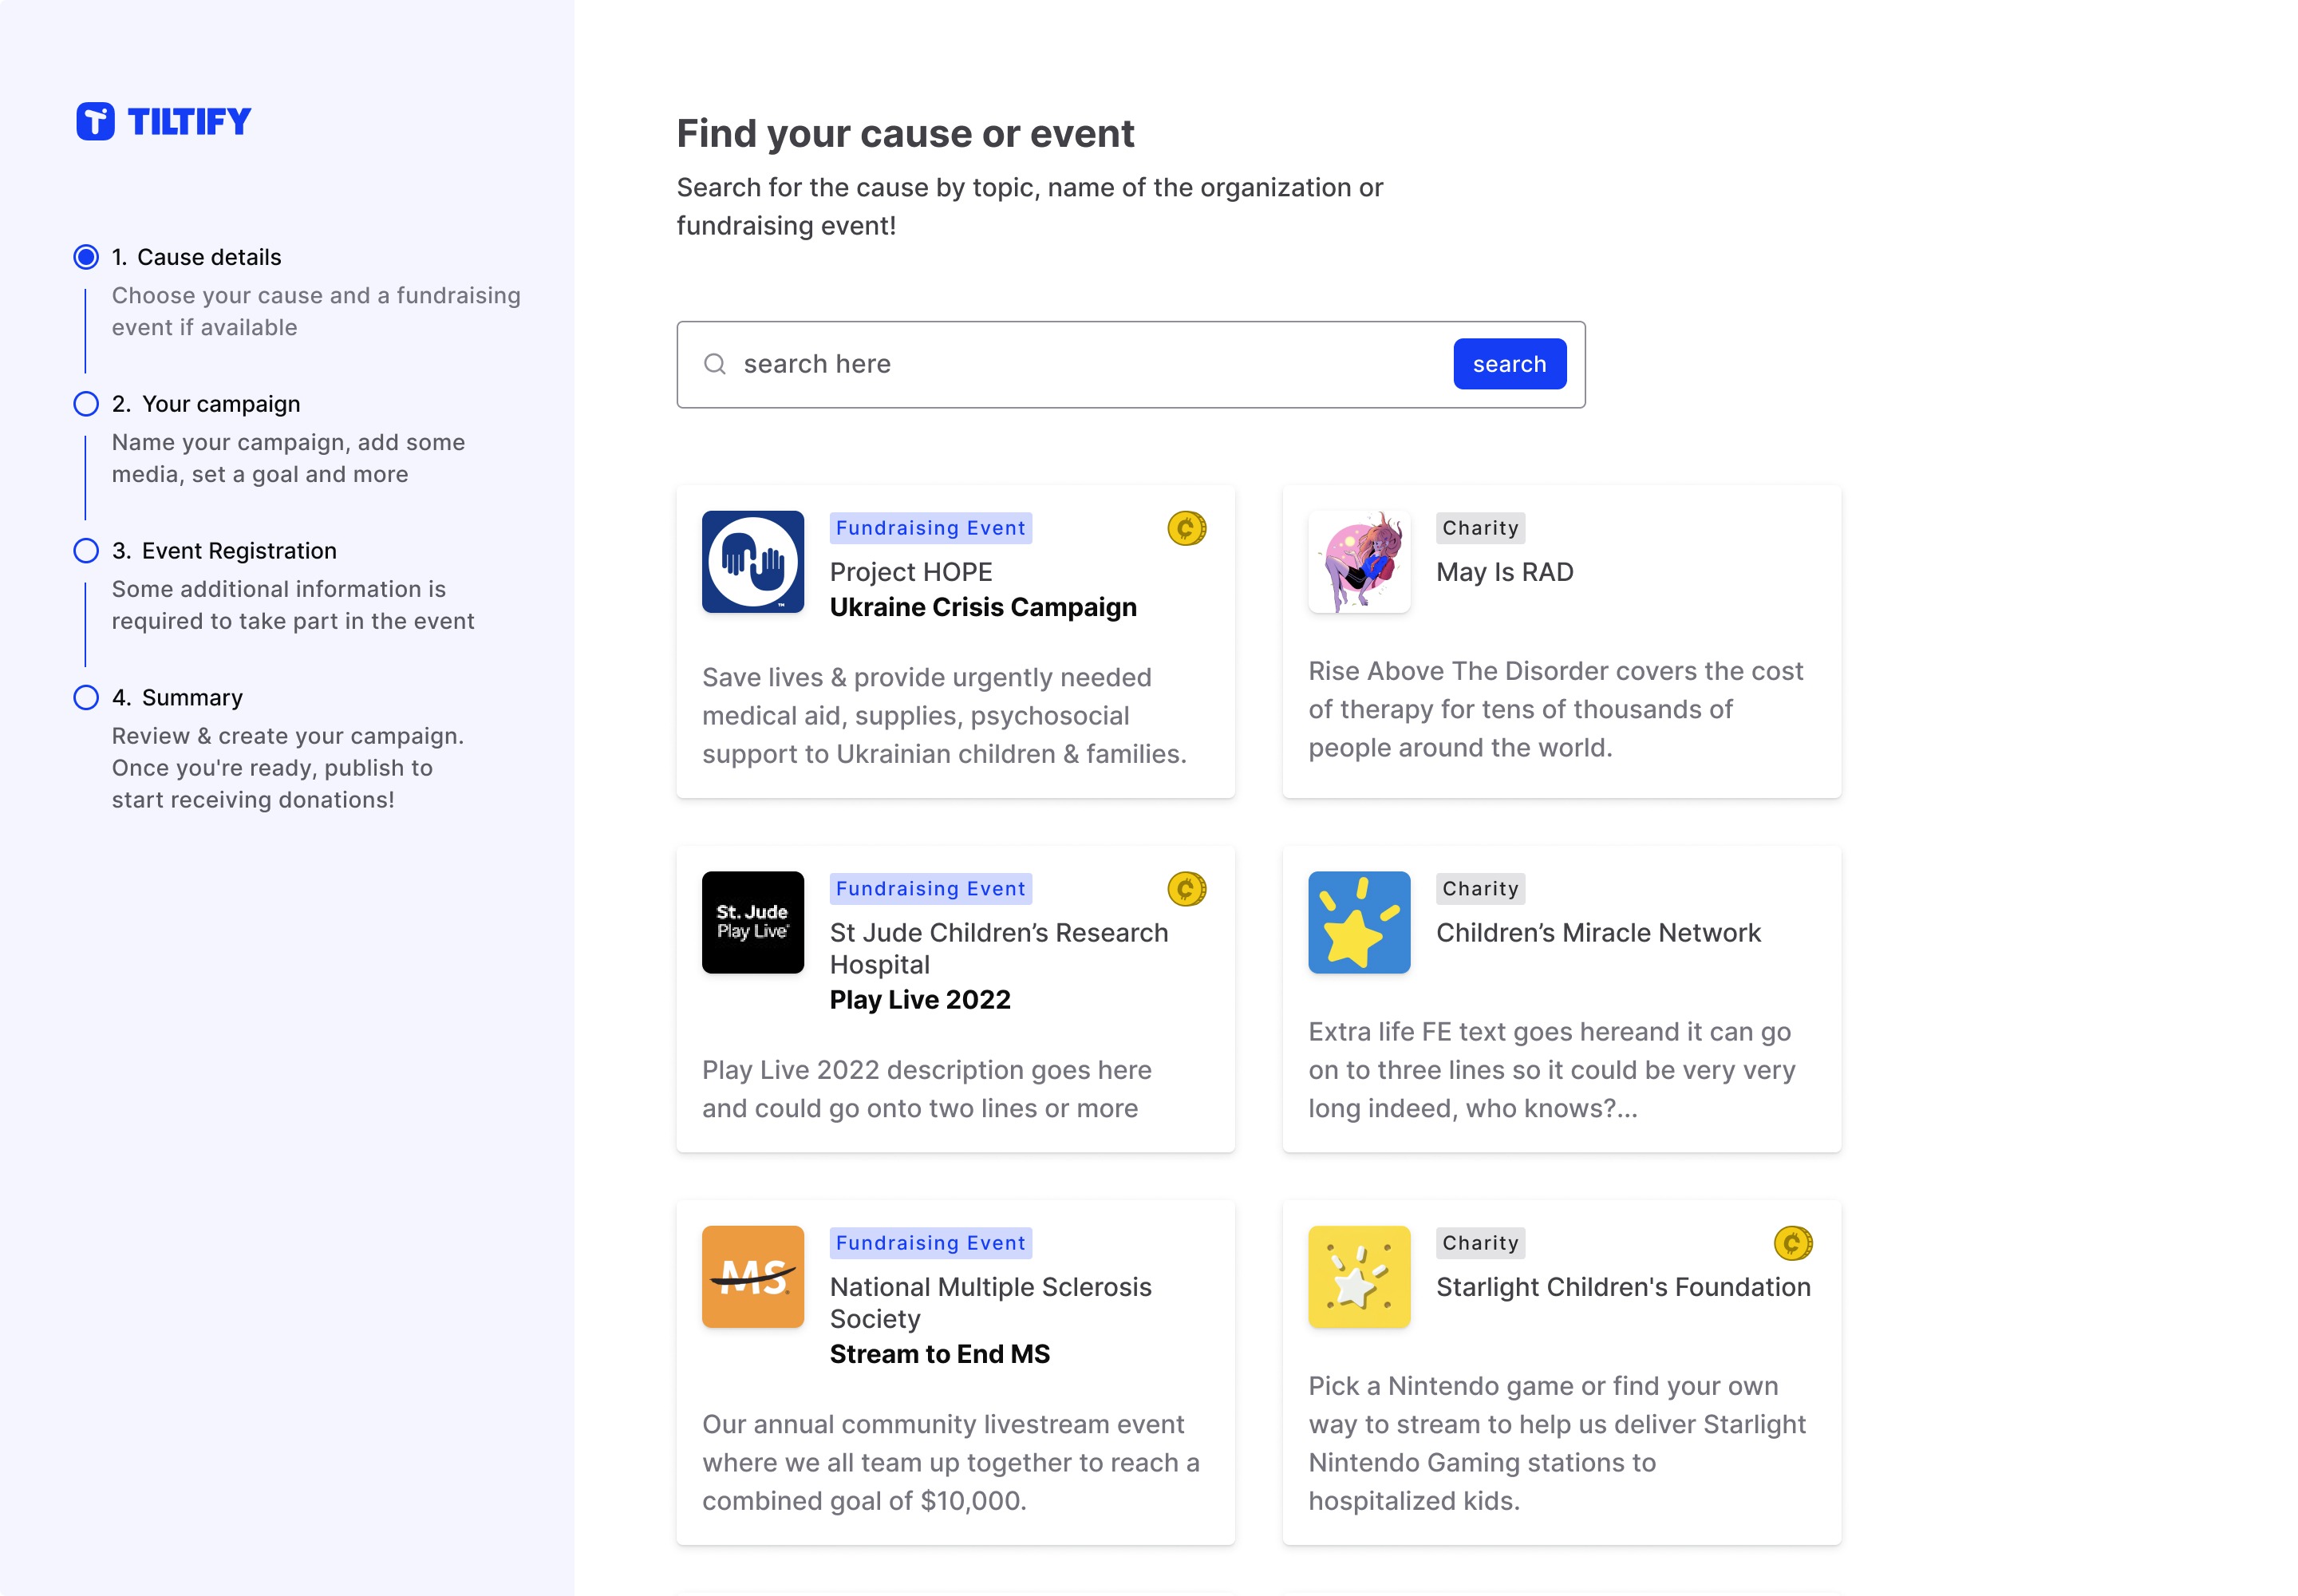Screen dimensions: 2298x1596
Task: Click 'Name your campaign, add some media' text
Action: coord(288,459)
